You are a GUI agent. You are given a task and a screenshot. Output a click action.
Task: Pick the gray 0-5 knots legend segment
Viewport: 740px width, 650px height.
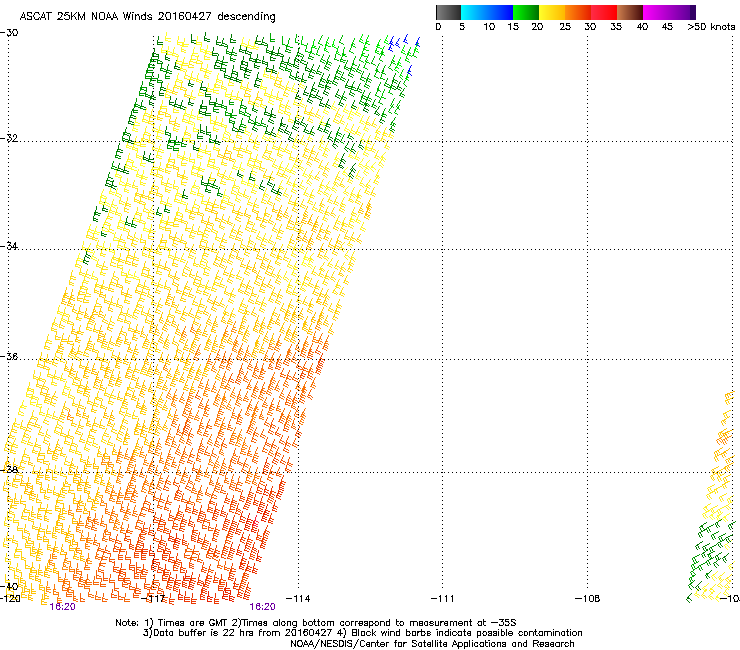448,12
